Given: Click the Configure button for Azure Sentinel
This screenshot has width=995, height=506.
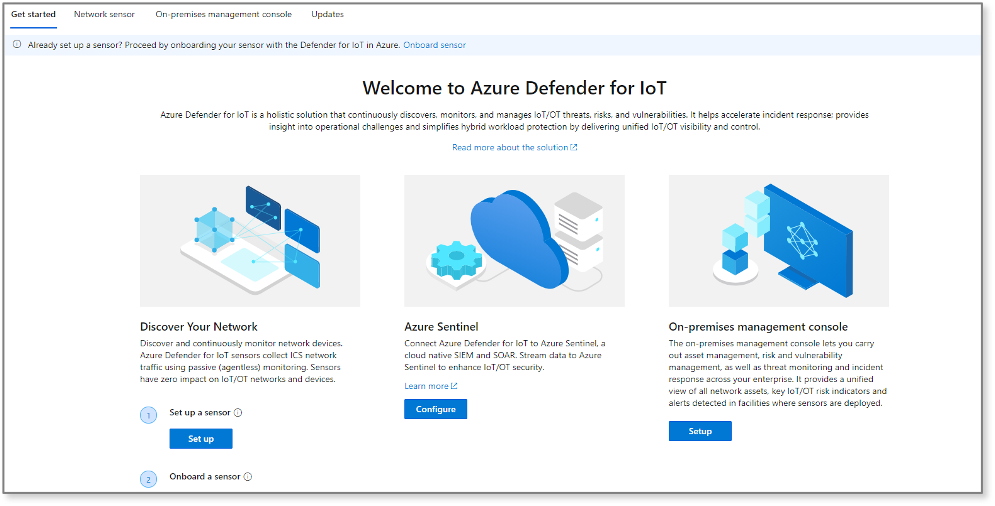Looking at the screenshot, I should click(435, 409).
